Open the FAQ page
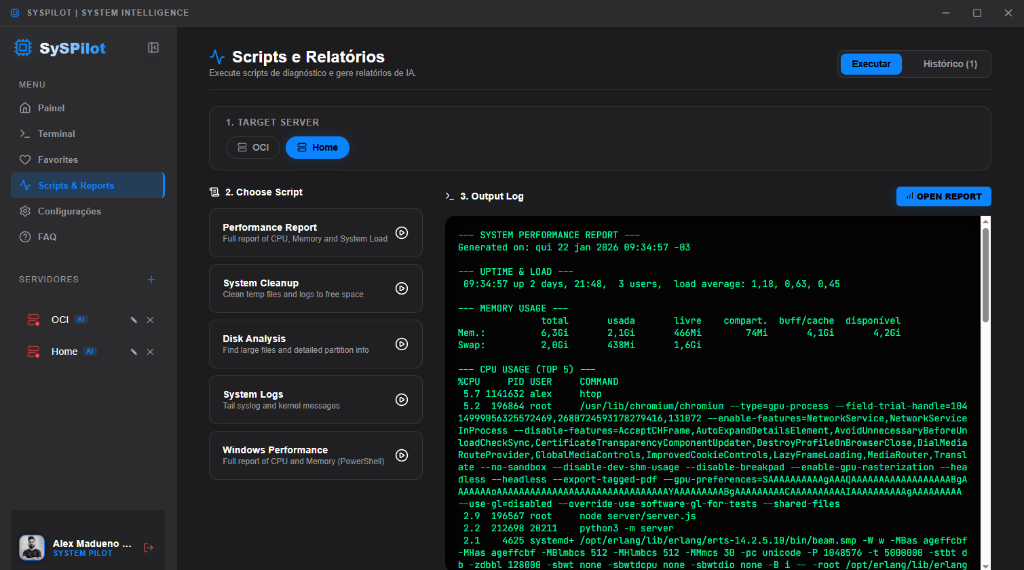 tap(88, 237)
